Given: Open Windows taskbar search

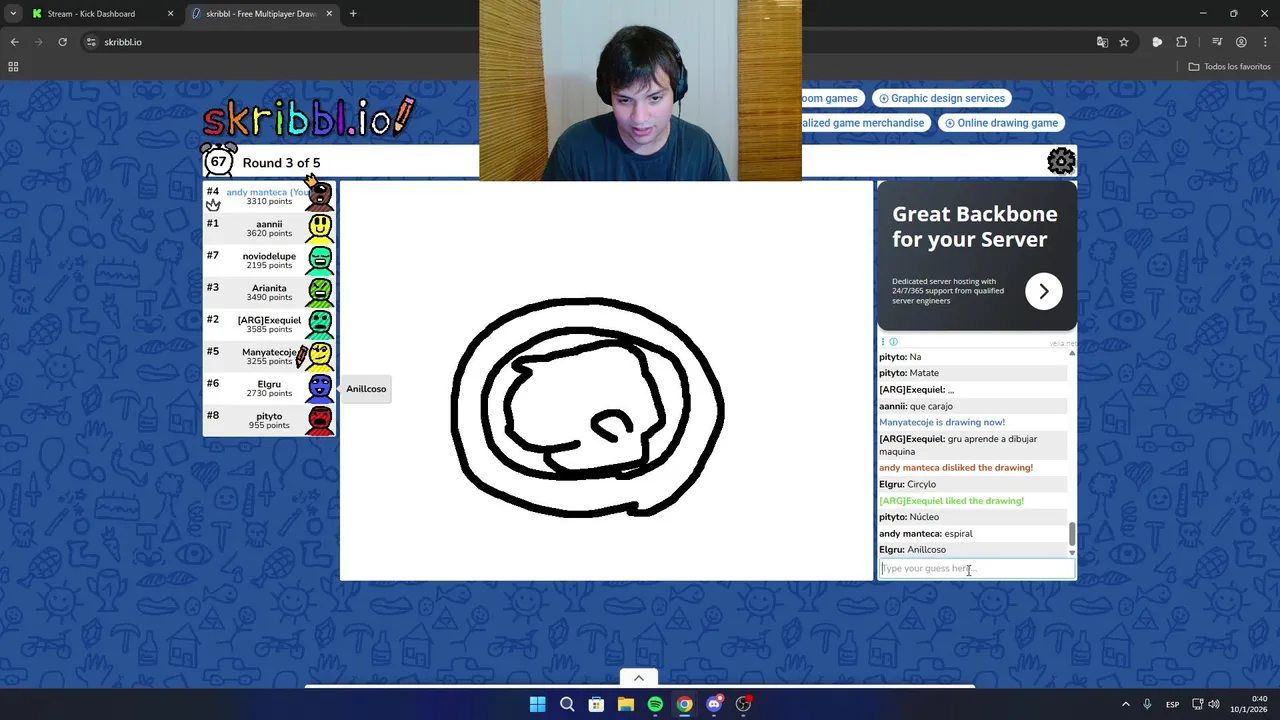Looking at the screenshot, I should coord(567,704).
